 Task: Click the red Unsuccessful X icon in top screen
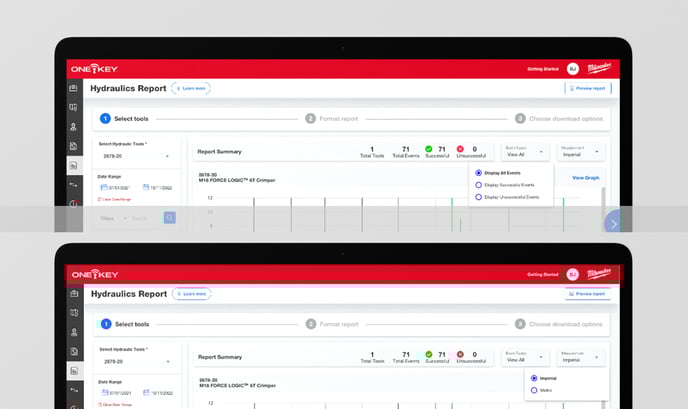pos(460,149)
